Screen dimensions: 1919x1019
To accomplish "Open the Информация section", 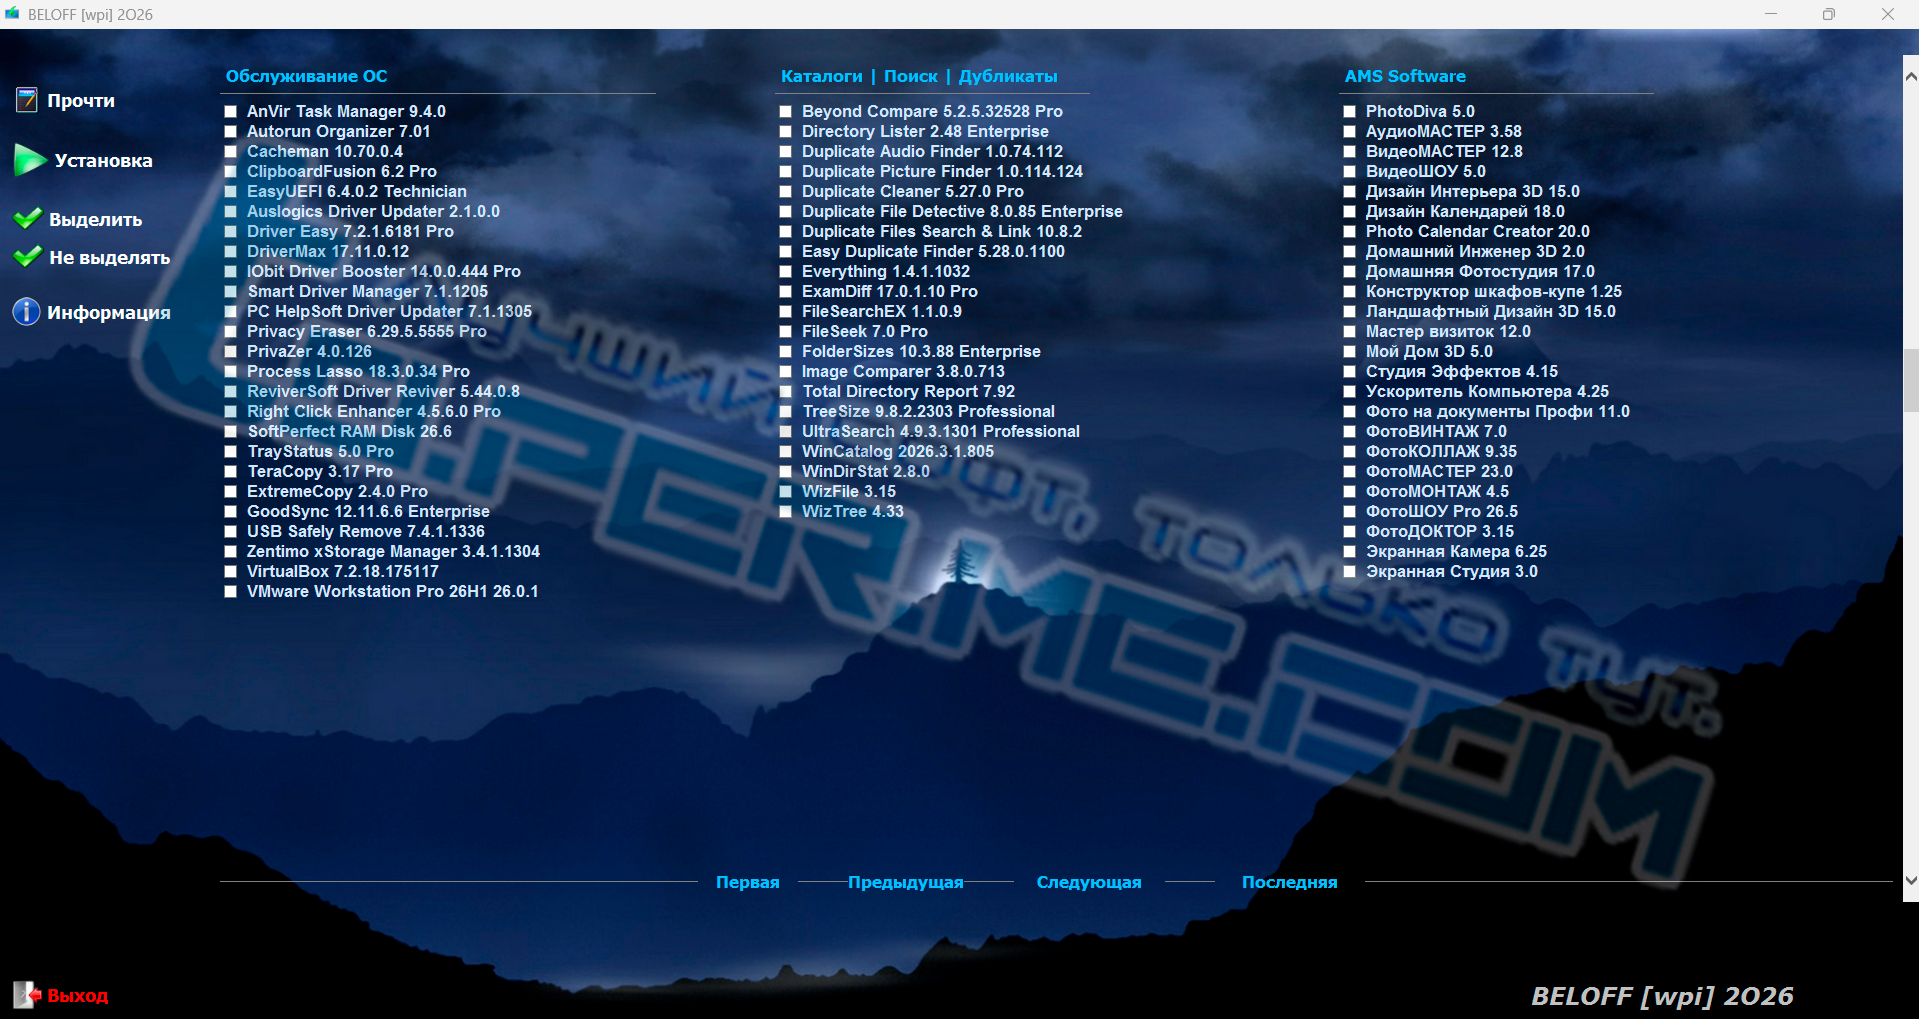I will (109, 312).
